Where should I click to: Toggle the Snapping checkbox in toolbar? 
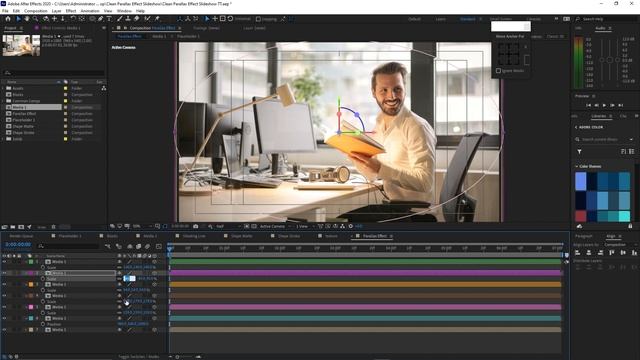click(258, 19)
